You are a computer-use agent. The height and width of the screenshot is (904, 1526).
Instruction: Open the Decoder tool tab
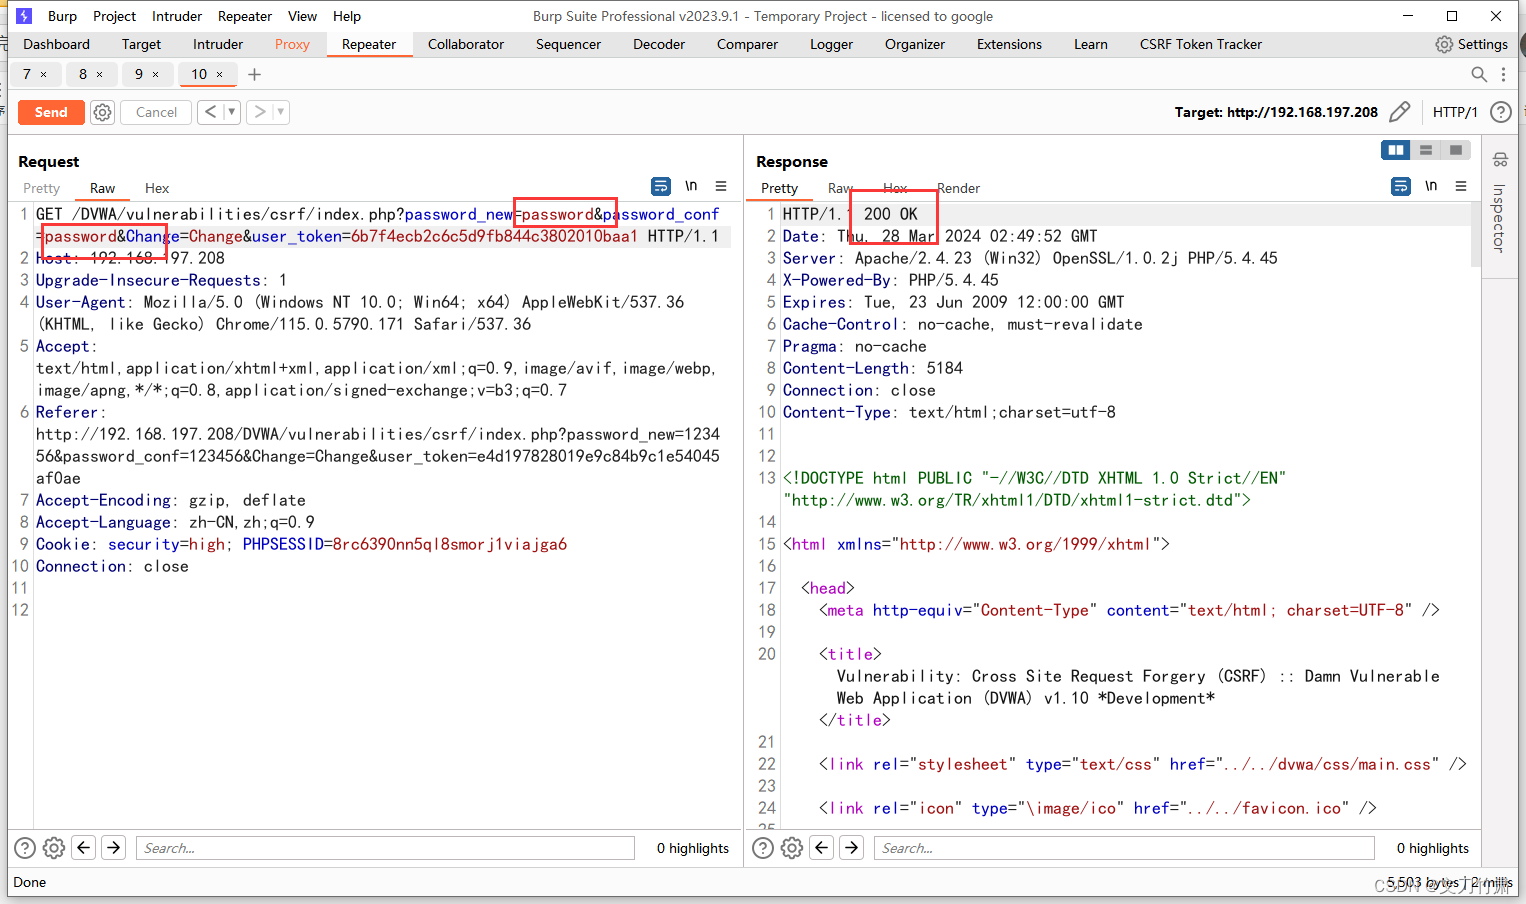(x=659, y=44)
